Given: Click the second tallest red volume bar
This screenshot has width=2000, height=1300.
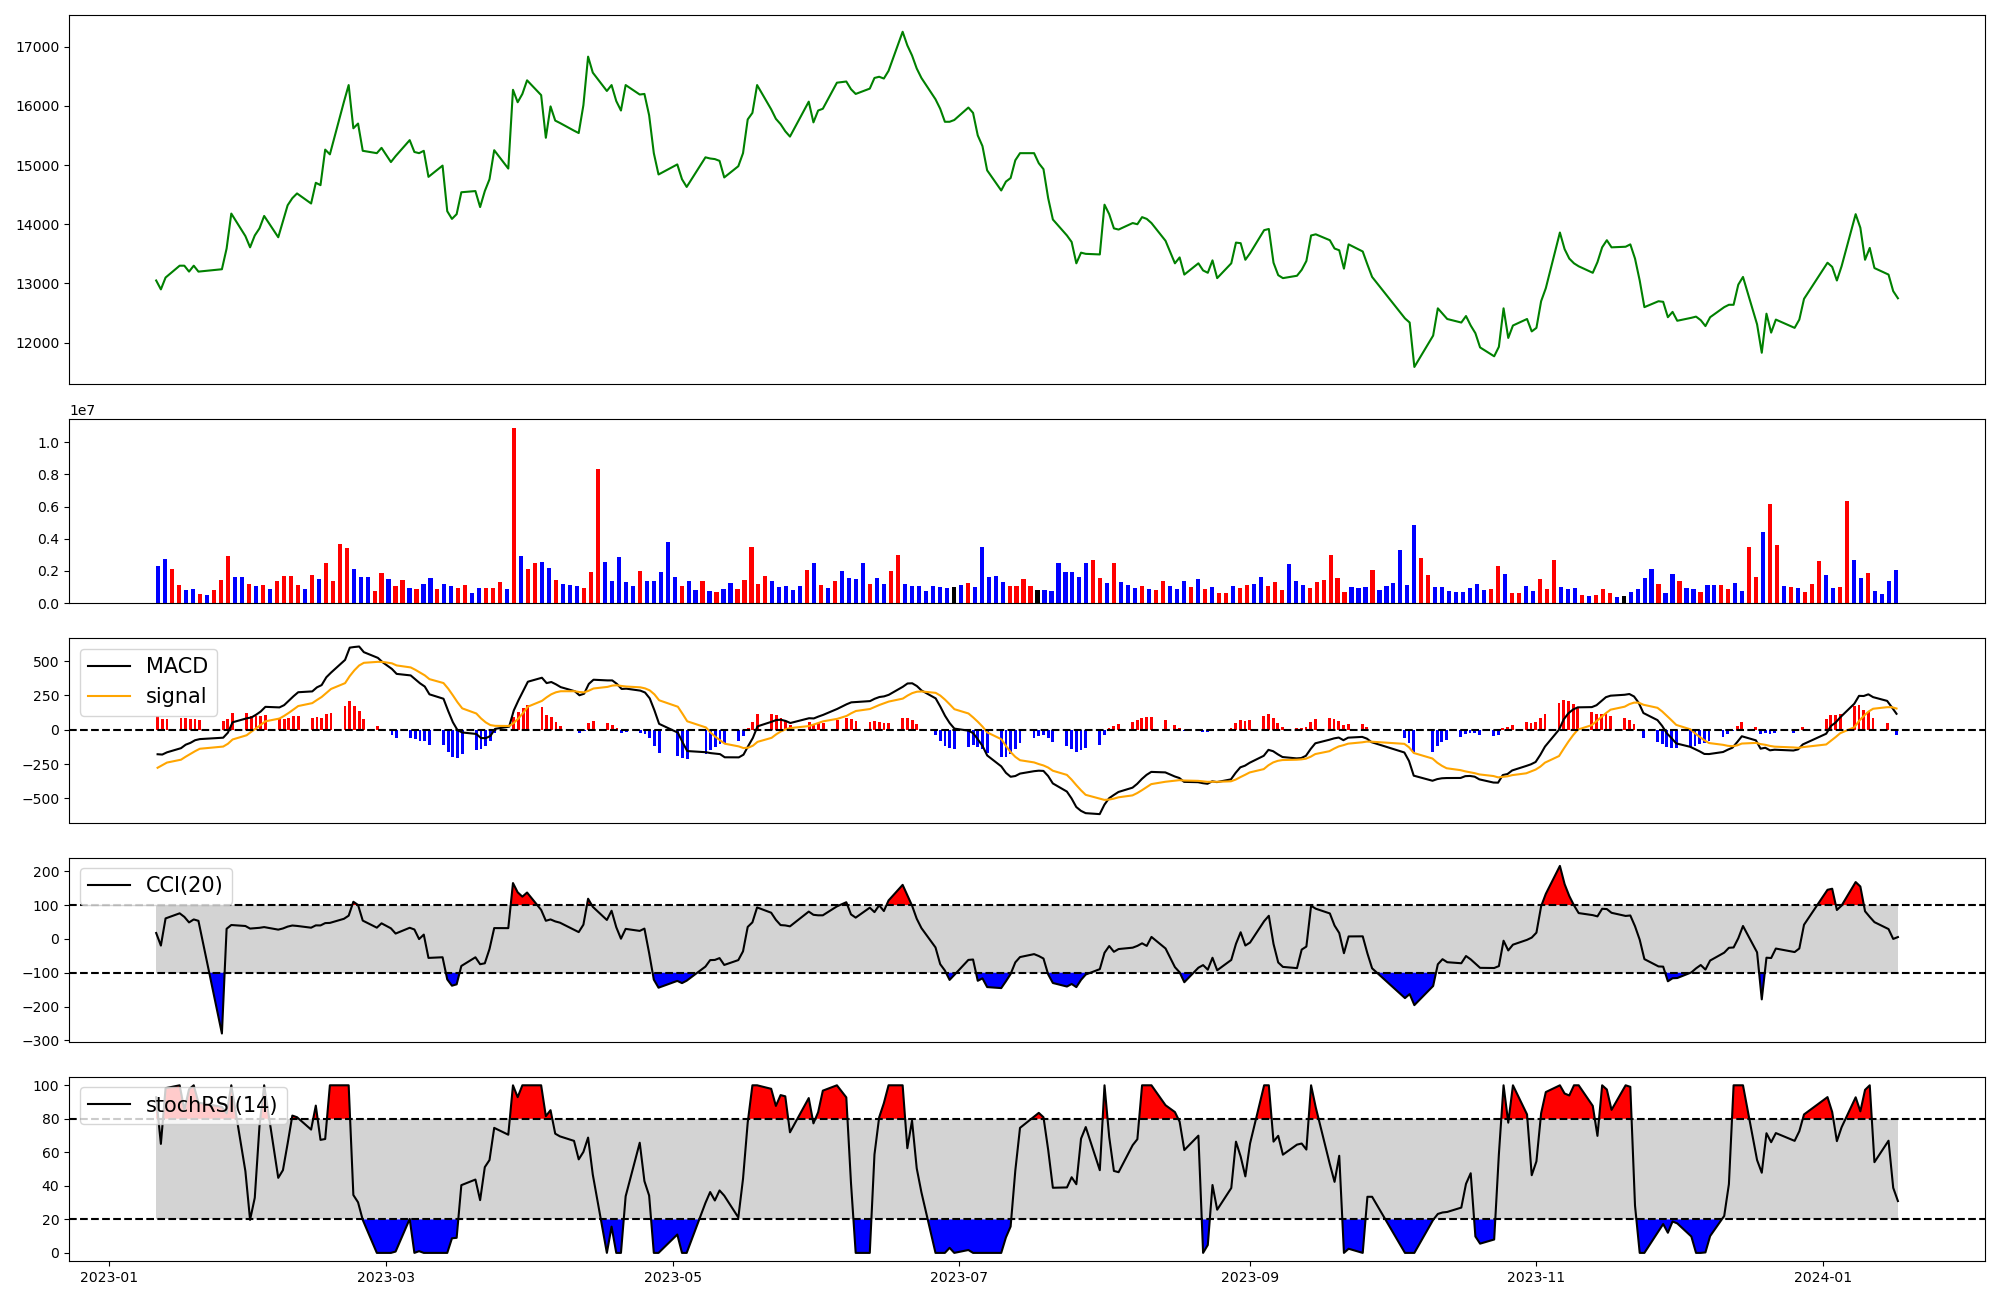Looking at the screenshot, I should [x=598, y=535].
